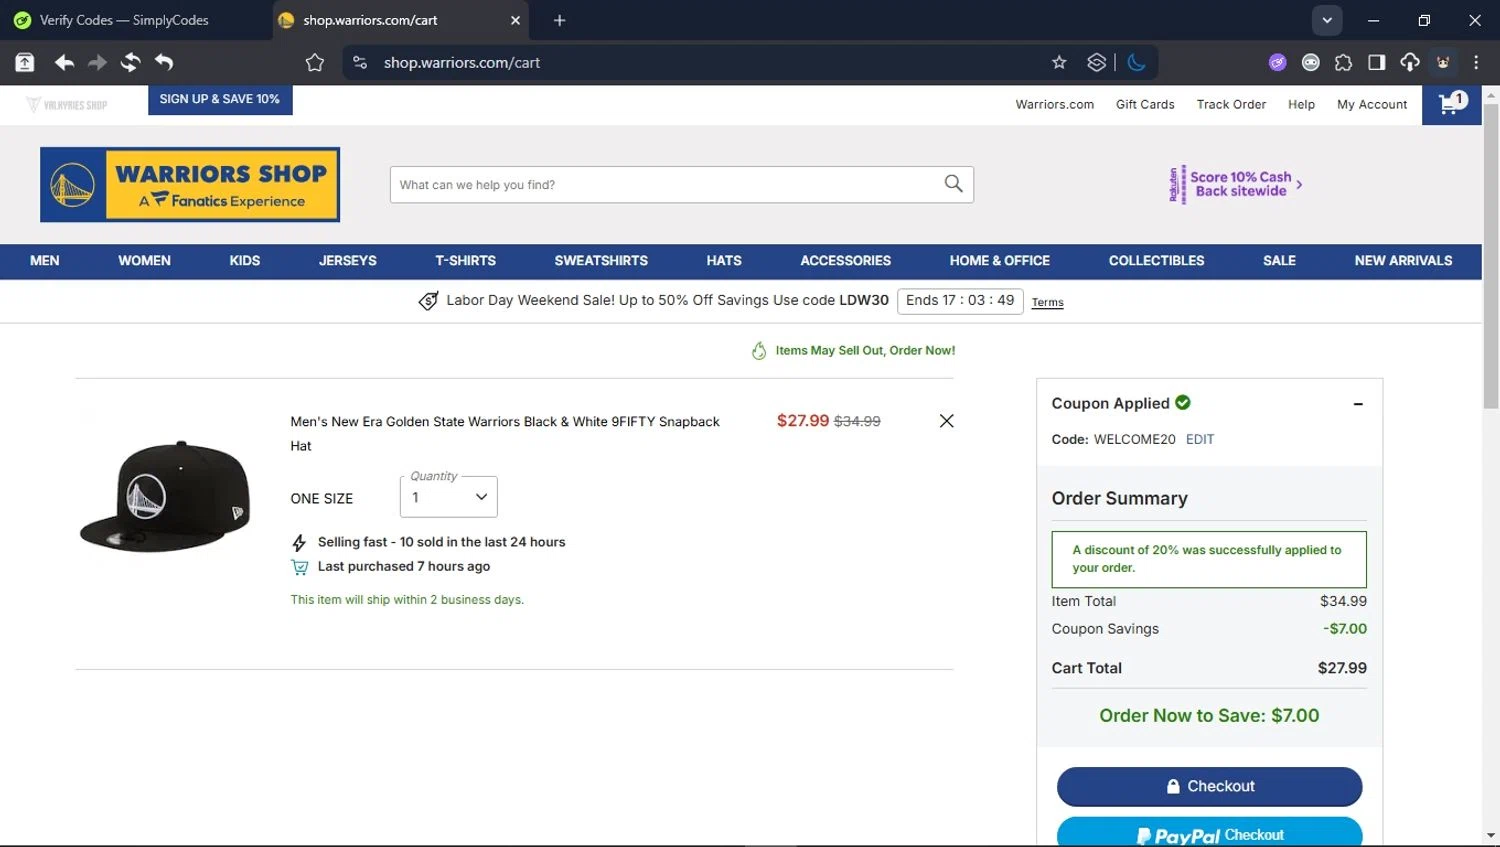The height and width of the screenshot is (847, 1500).
Task: Toggle the crescent moon dark mode icon
Action: [x=1137, y=63]
